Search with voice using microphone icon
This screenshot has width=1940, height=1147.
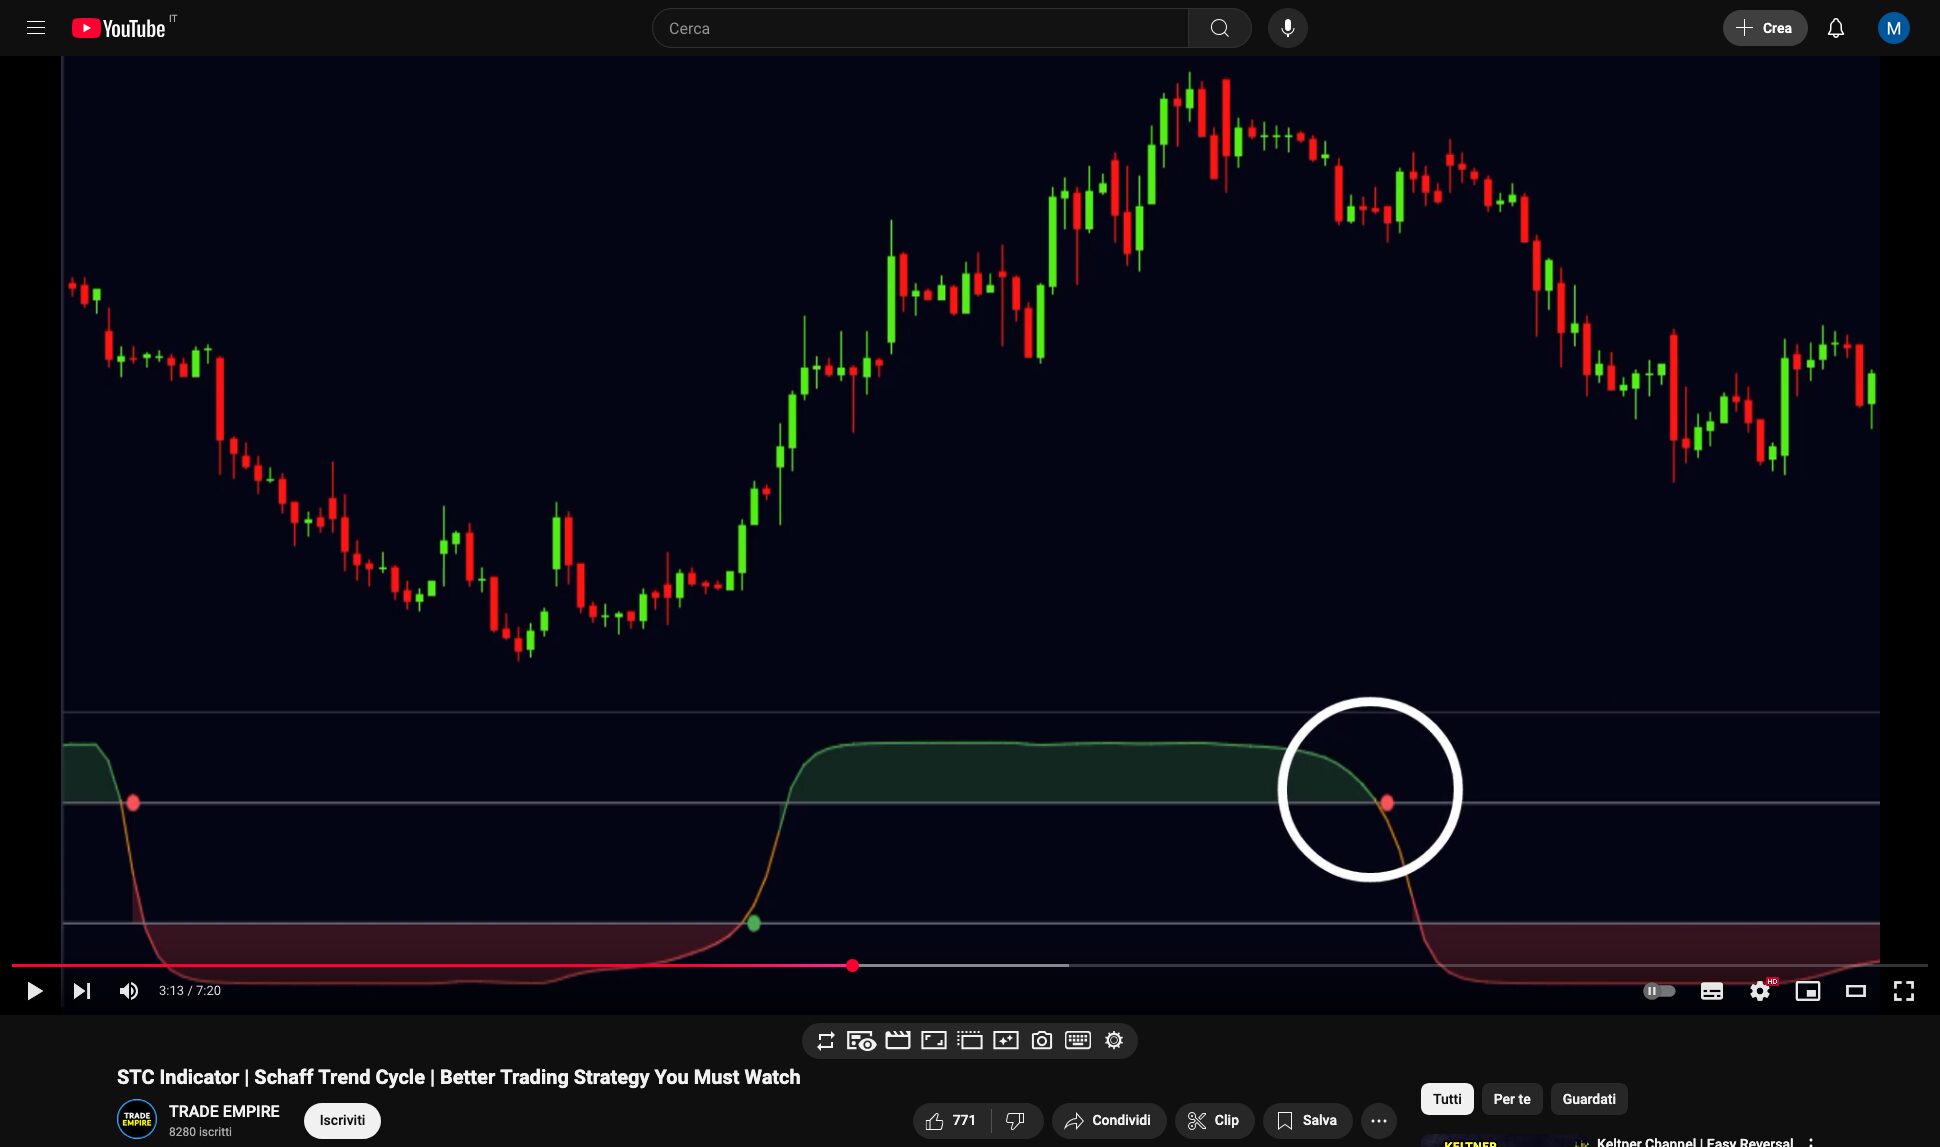[1287, 28]
